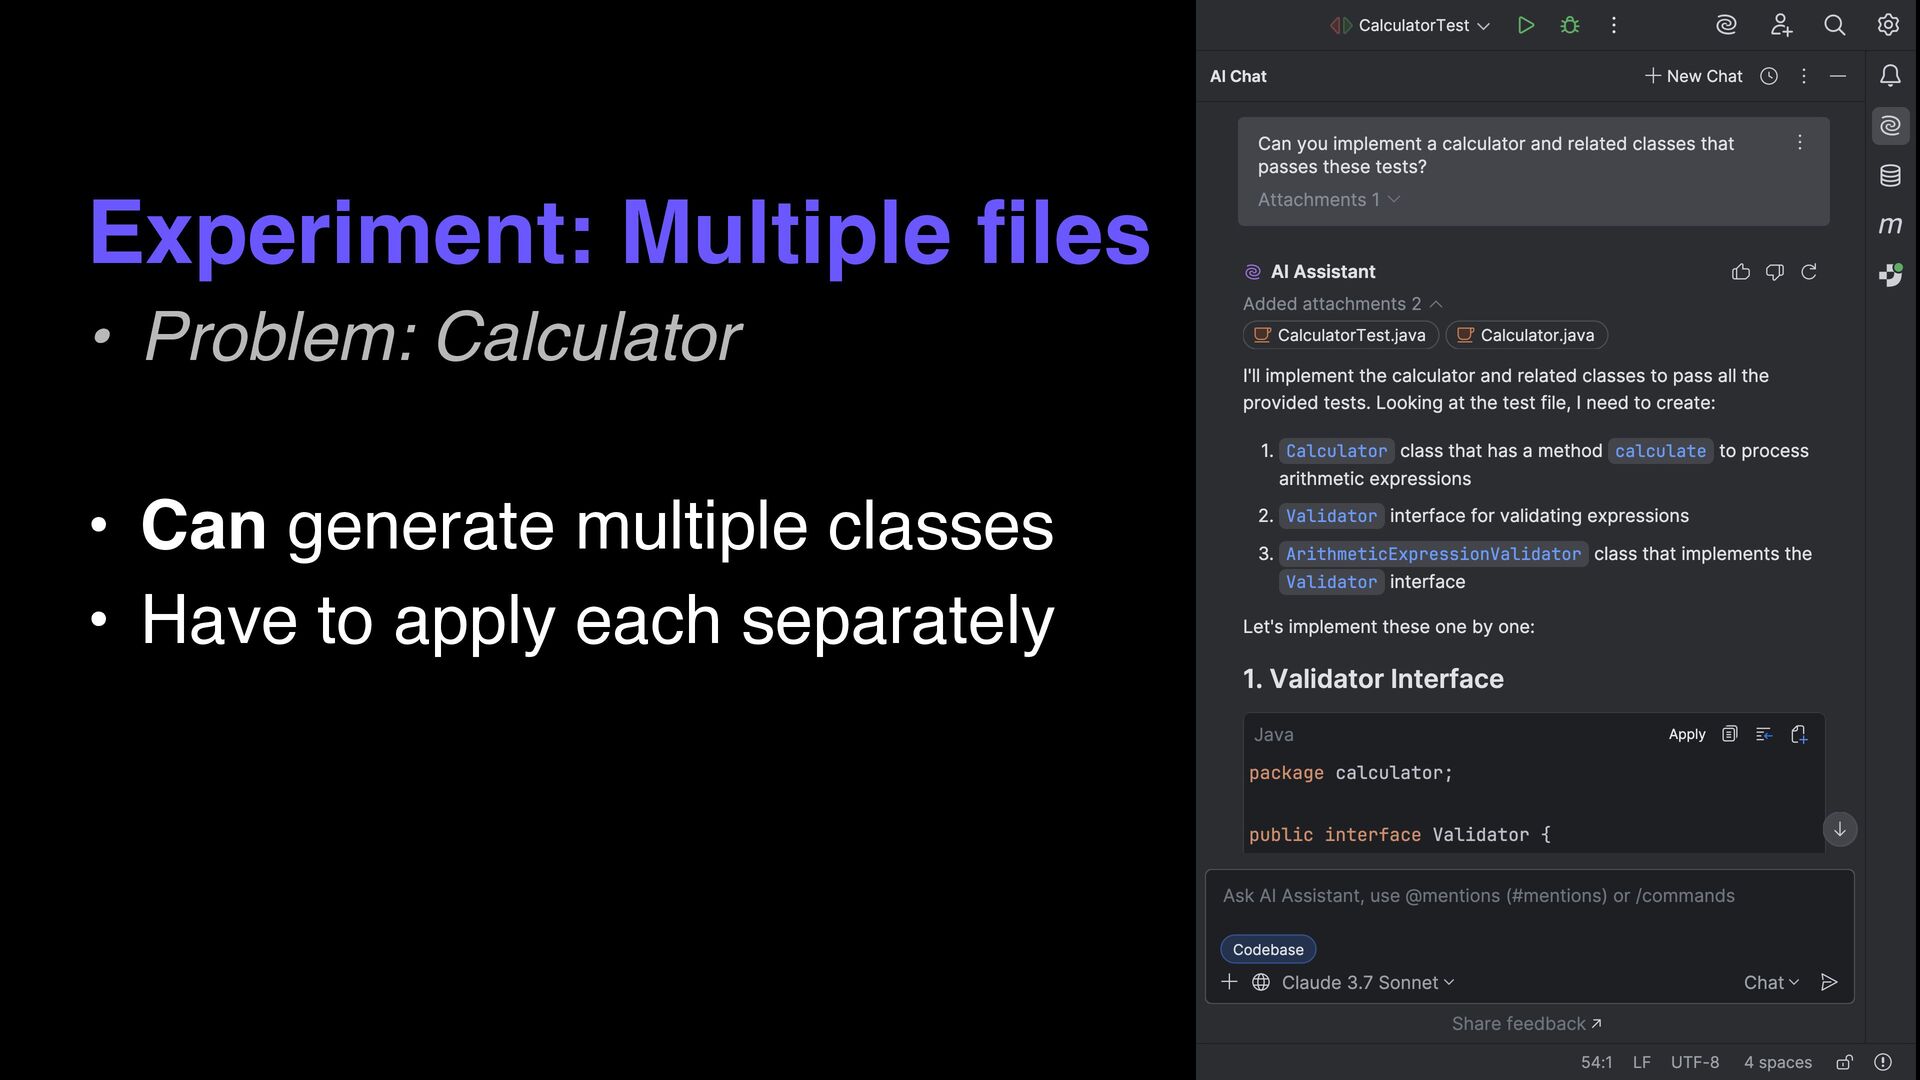Open the Database tool window icon
1920x1080 pixels.
pos(1890,176)
